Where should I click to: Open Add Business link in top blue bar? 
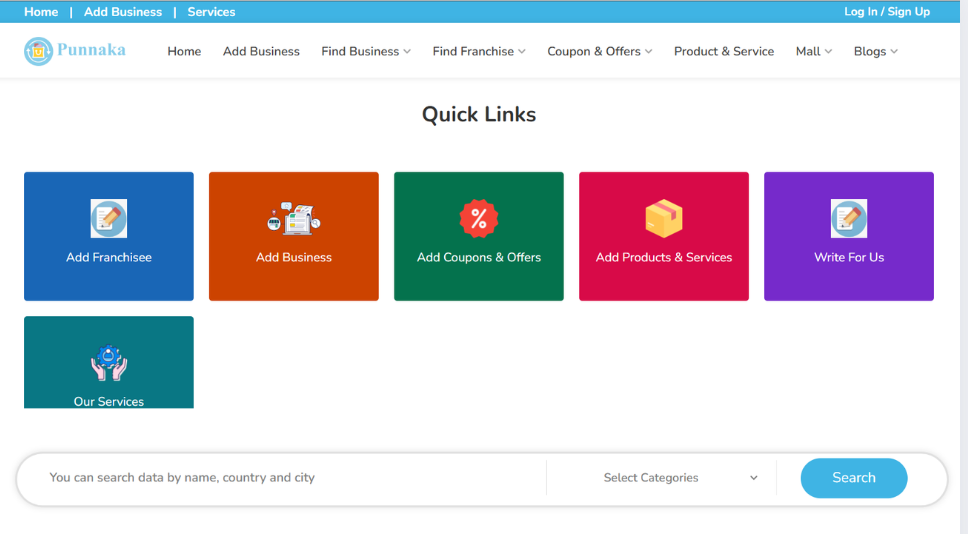[x=123, y=12]
